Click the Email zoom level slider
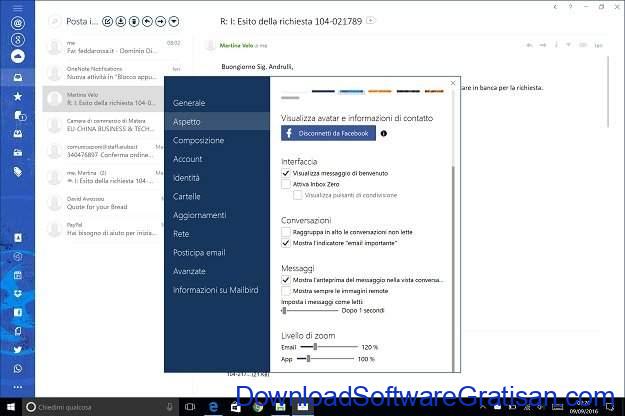 point(329,347)
